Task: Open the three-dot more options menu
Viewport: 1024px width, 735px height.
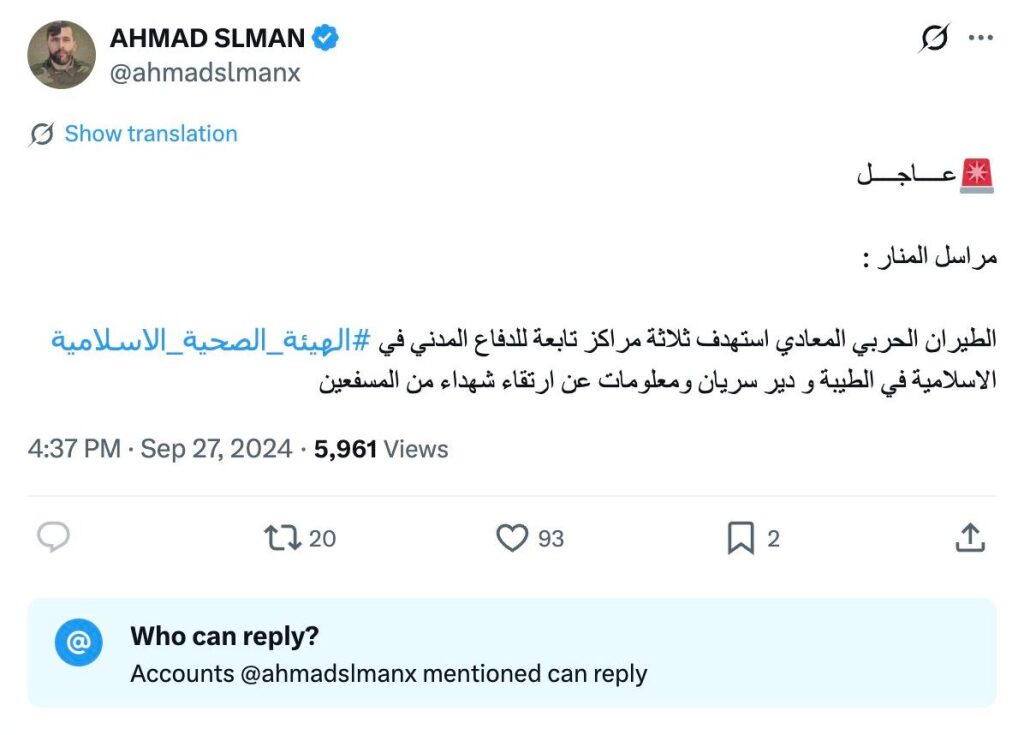Action: point(981,39)
